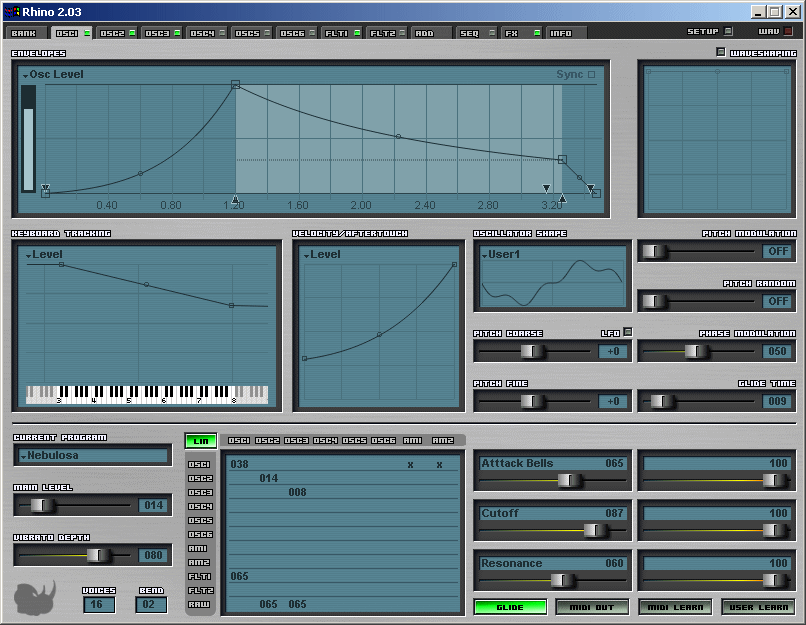The image size is (806, 625).
Task: Click the Cutoff slider handle
Action: [x=595, y=530]
